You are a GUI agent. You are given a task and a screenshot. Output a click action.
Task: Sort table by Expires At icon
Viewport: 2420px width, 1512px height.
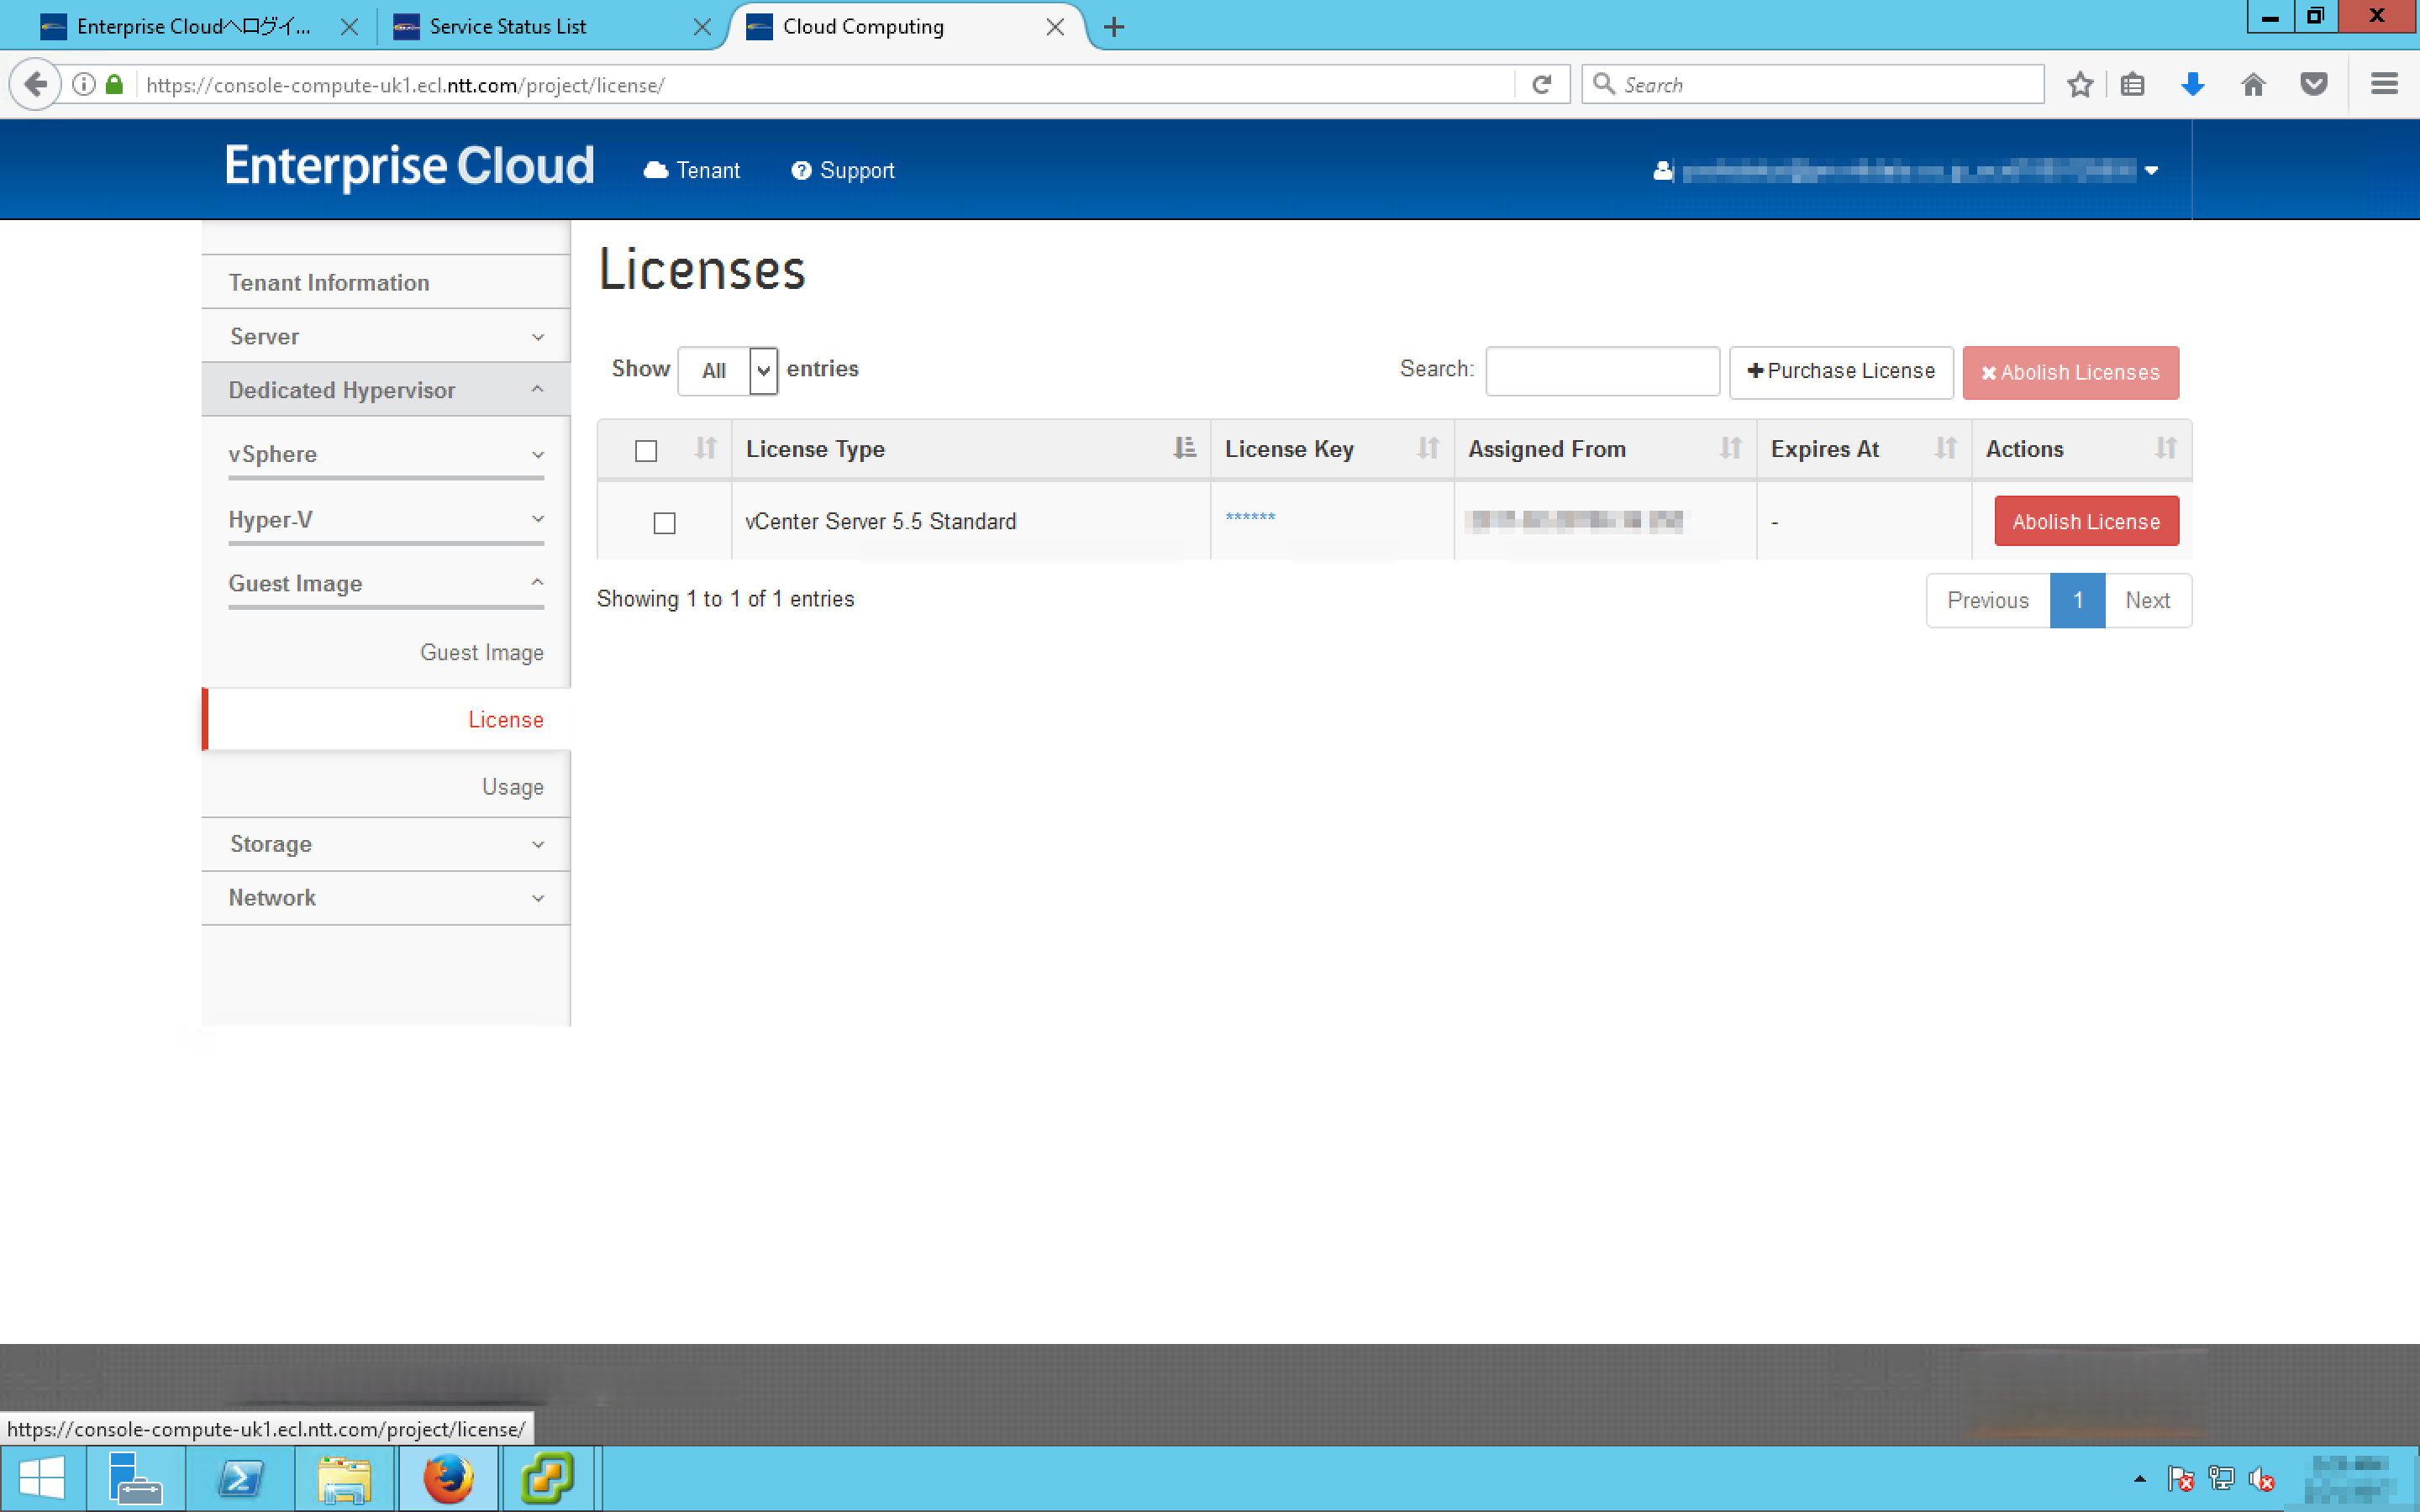[x=1945, y=449]
